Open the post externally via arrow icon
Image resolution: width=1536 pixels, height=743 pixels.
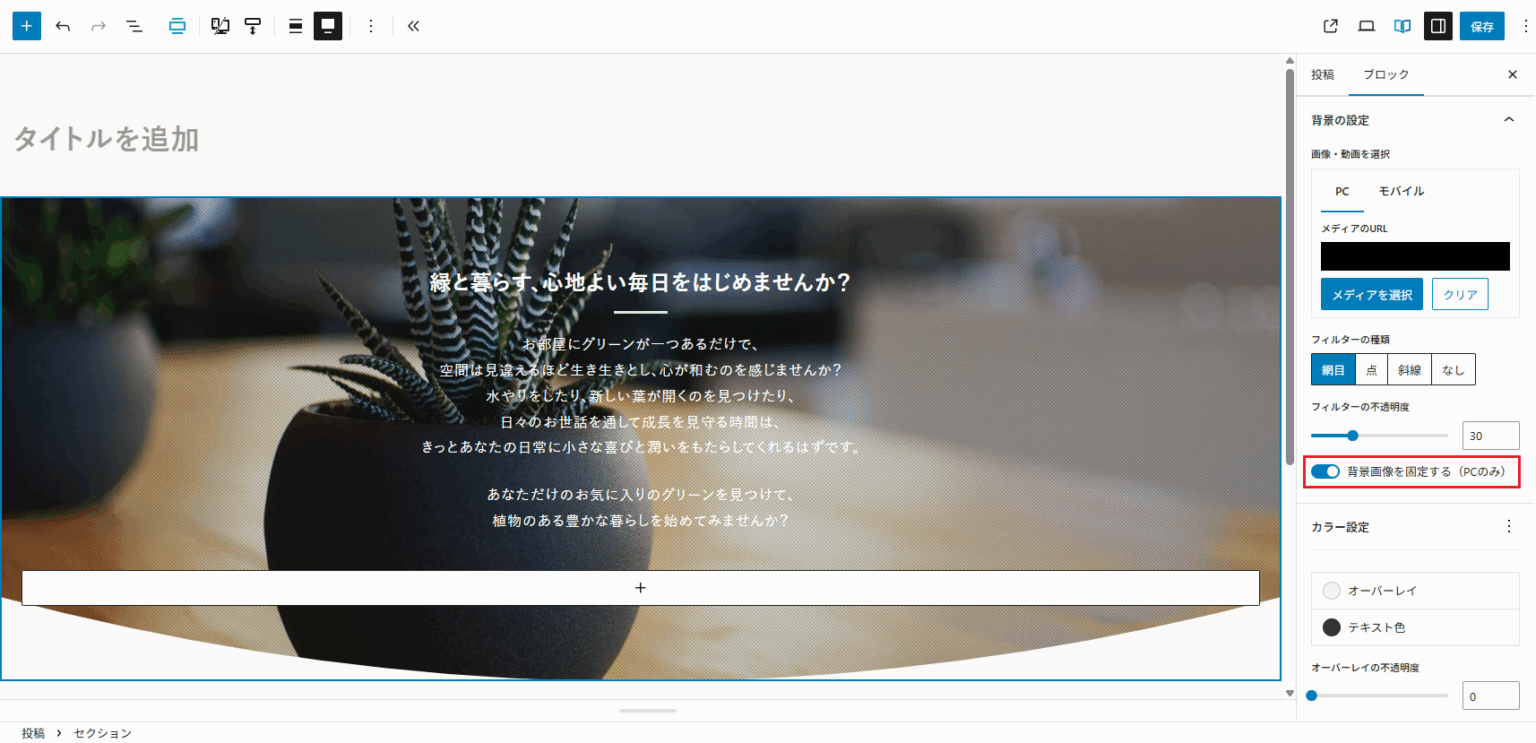(x=1330, y=25)
